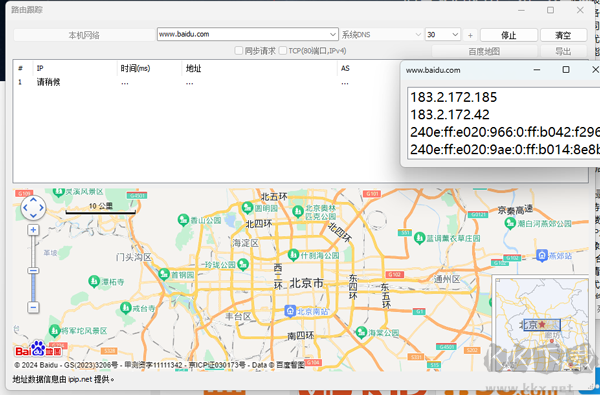Select row 1 请稍候 in the trace table
Screen dimensions: 600x395
click(207, 82)
